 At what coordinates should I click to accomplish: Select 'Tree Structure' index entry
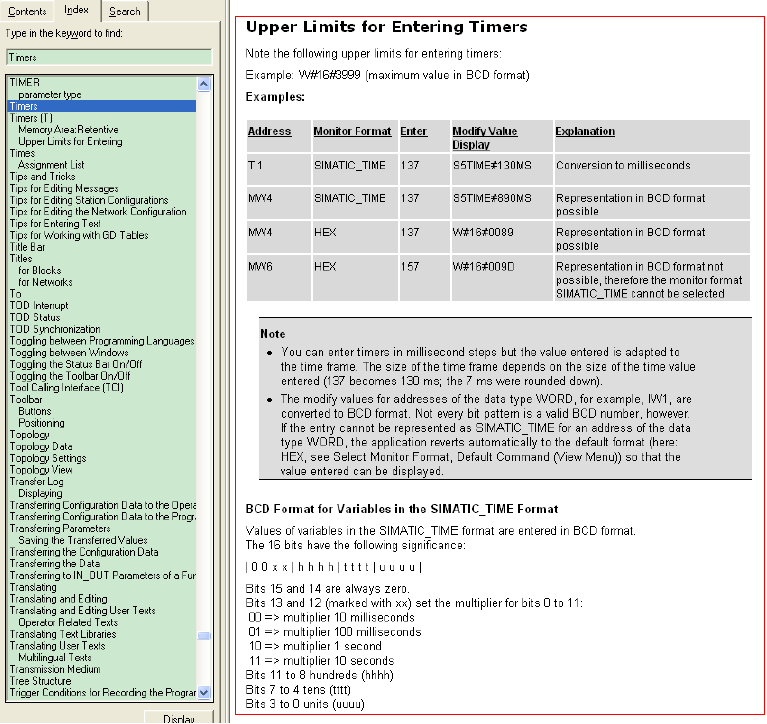(40, 681)
